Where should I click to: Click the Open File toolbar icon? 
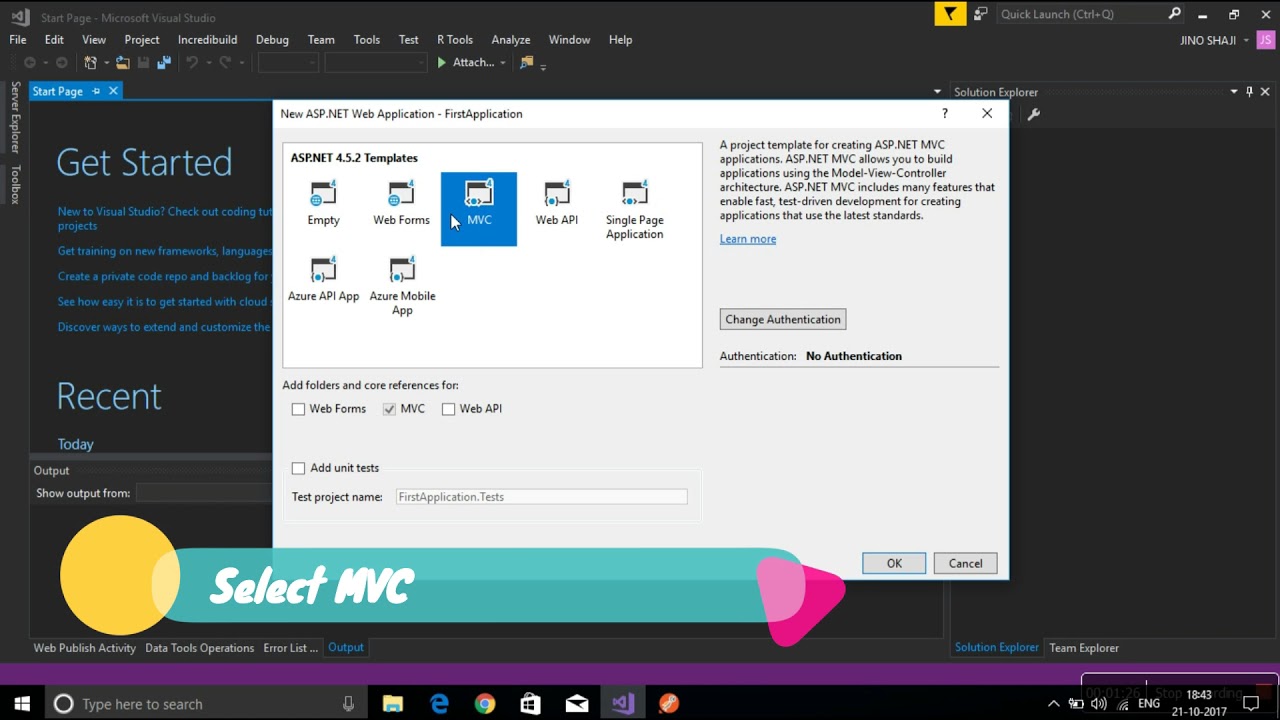(x=122, y=63)
